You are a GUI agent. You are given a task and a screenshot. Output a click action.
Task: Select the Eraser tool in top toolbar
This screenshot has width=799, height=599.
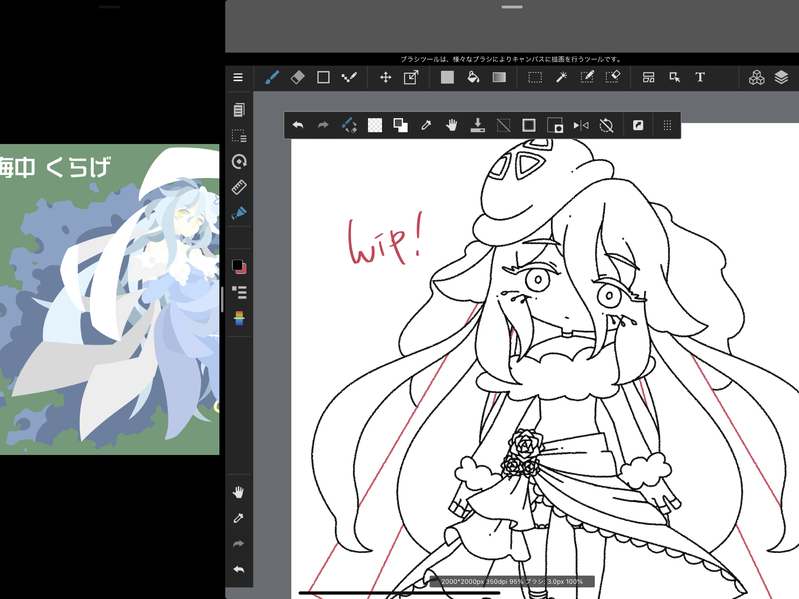point(298,77)
